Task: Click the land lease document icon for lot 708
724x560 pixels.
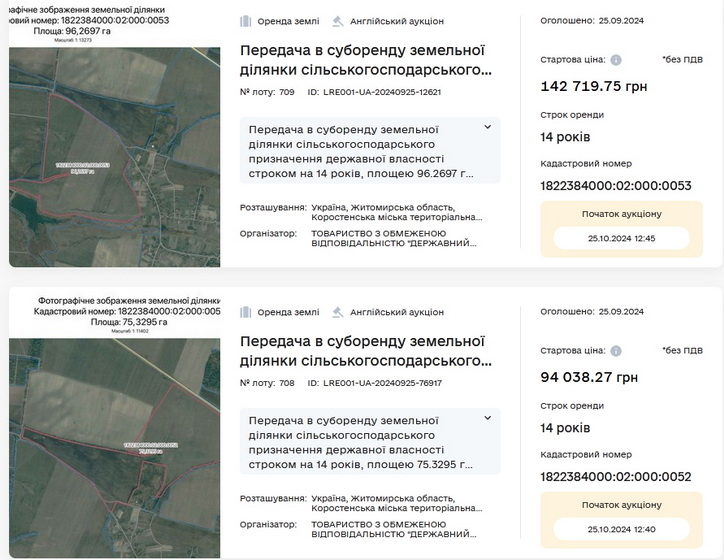Action: coord(246,312)
